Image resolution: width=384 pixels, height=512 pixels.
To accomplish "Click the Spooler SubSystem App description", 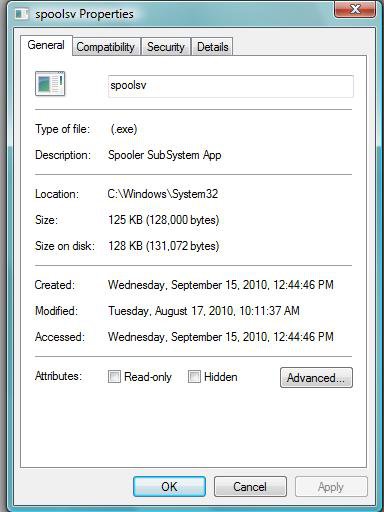I will 165,155.
